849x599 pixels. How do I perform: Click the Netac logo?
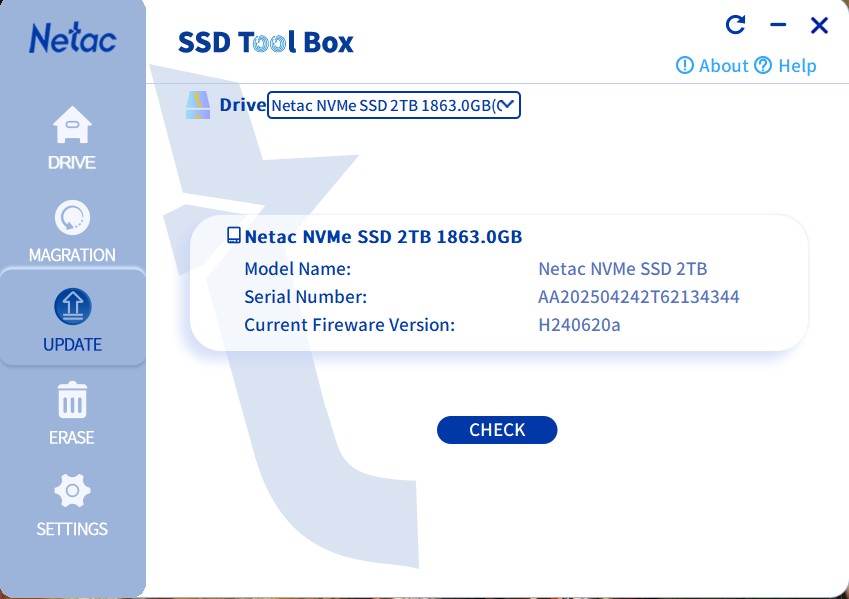[73, 38]
